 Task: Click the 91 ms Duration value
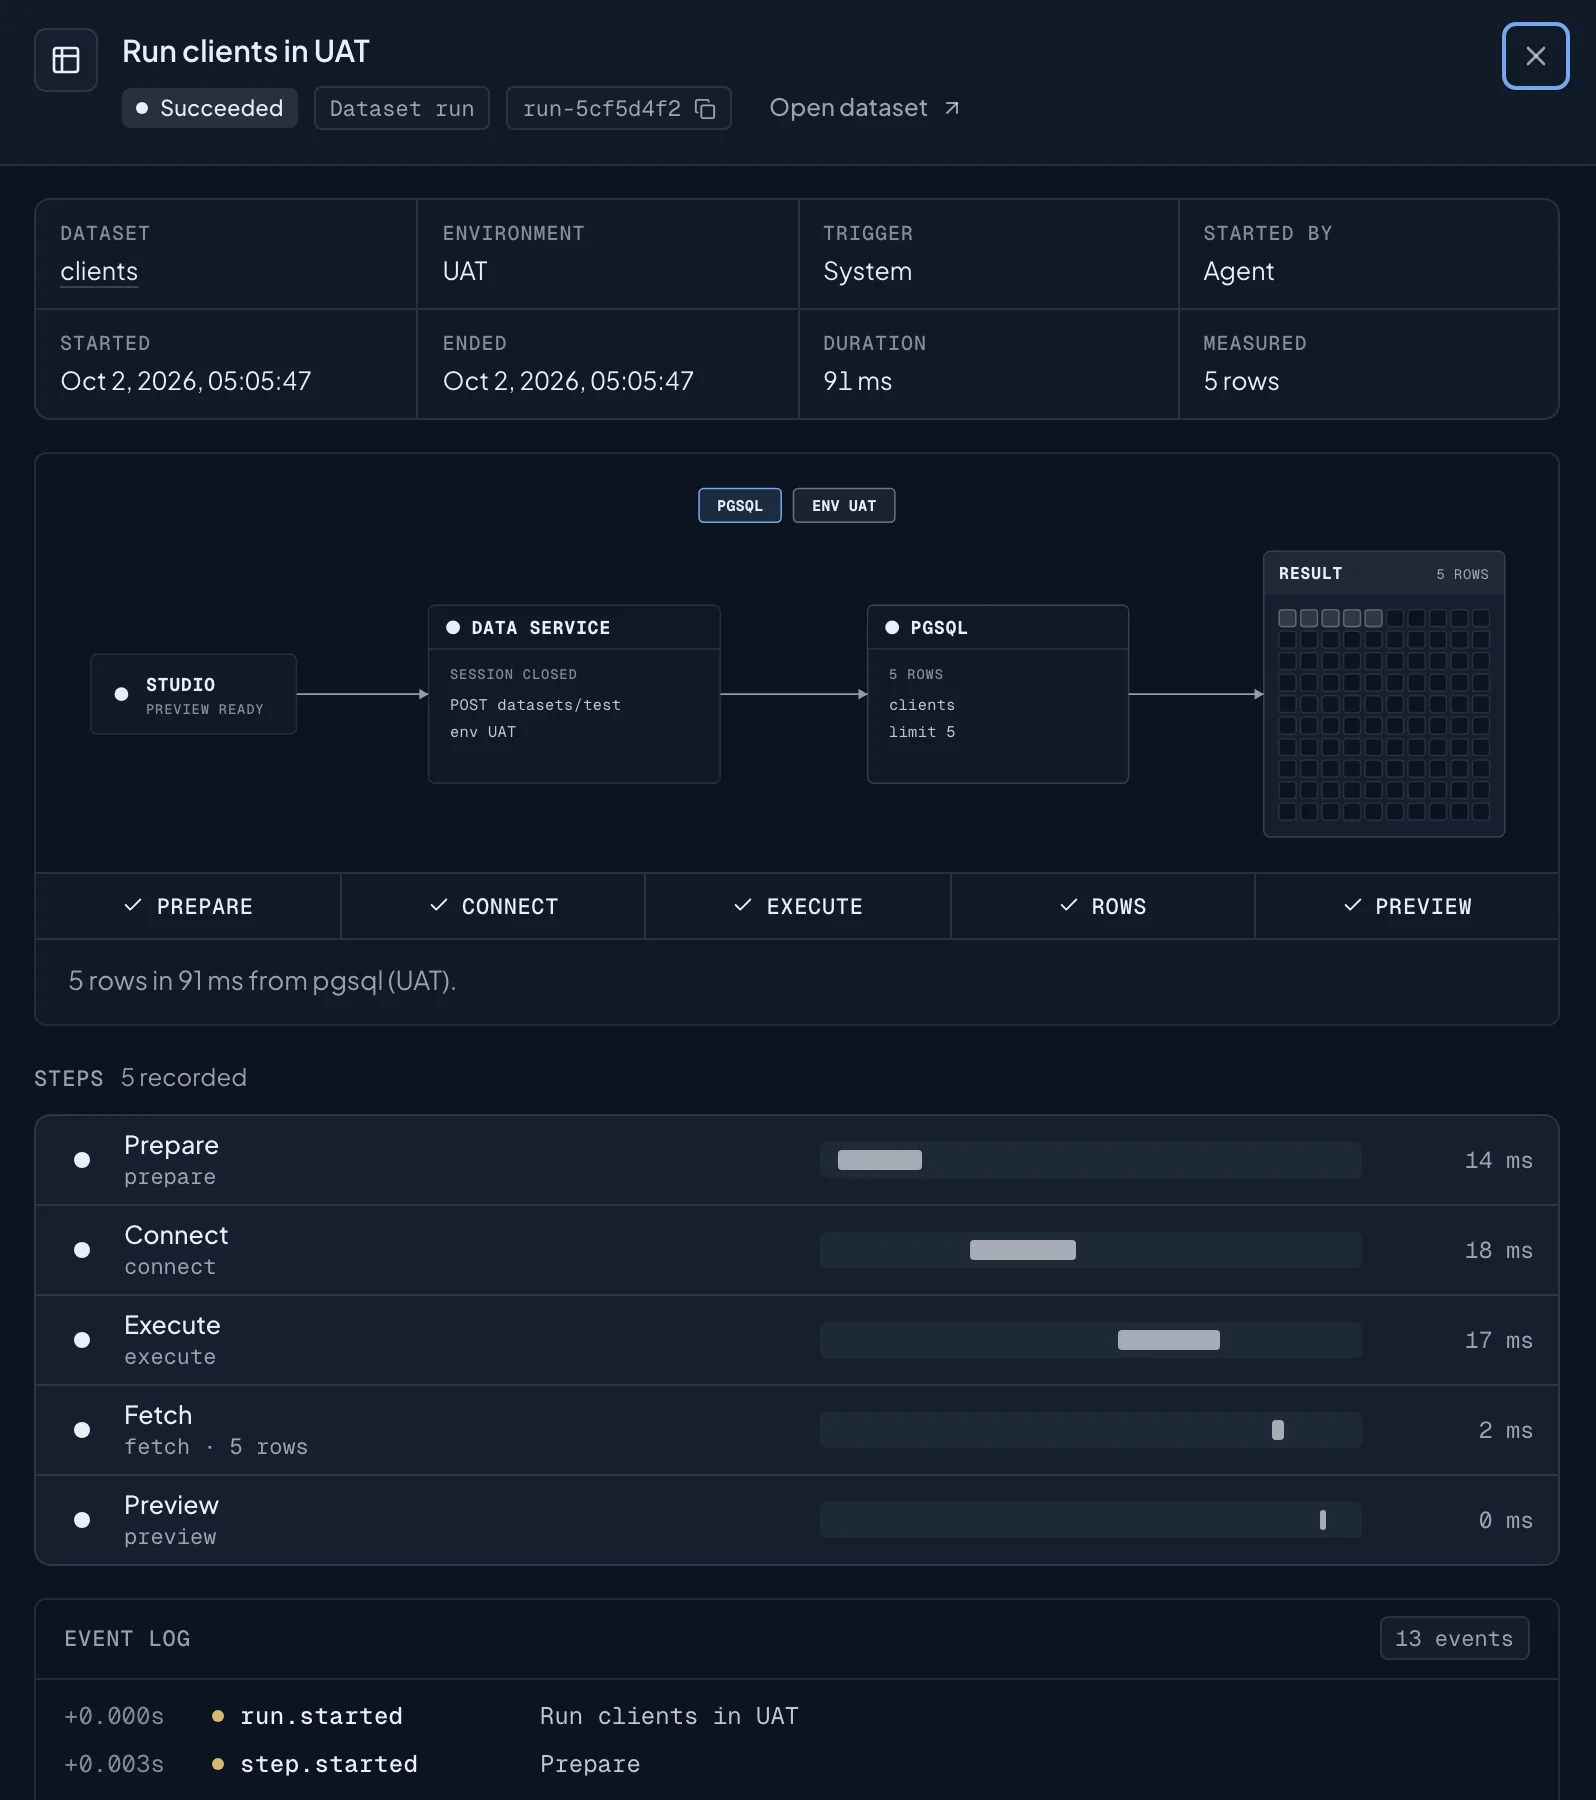coord(857,381)
